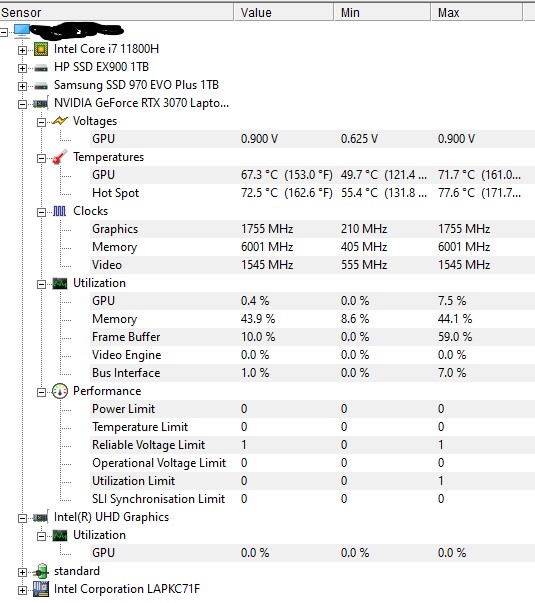The height and width of the screenshot is (603, 535).
Task: Click the Intel Core i7 11800H CPU icon
Action: click(x=41, y=49)
